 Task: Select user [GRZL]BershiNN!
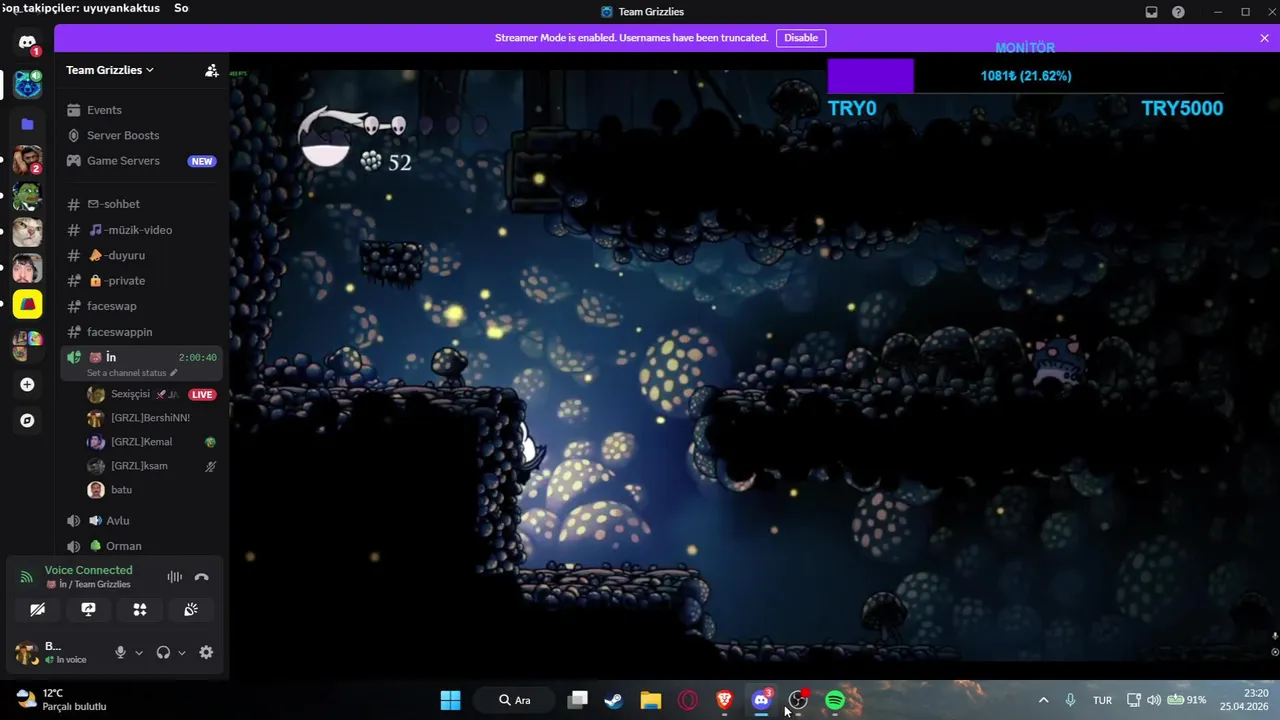150,418
